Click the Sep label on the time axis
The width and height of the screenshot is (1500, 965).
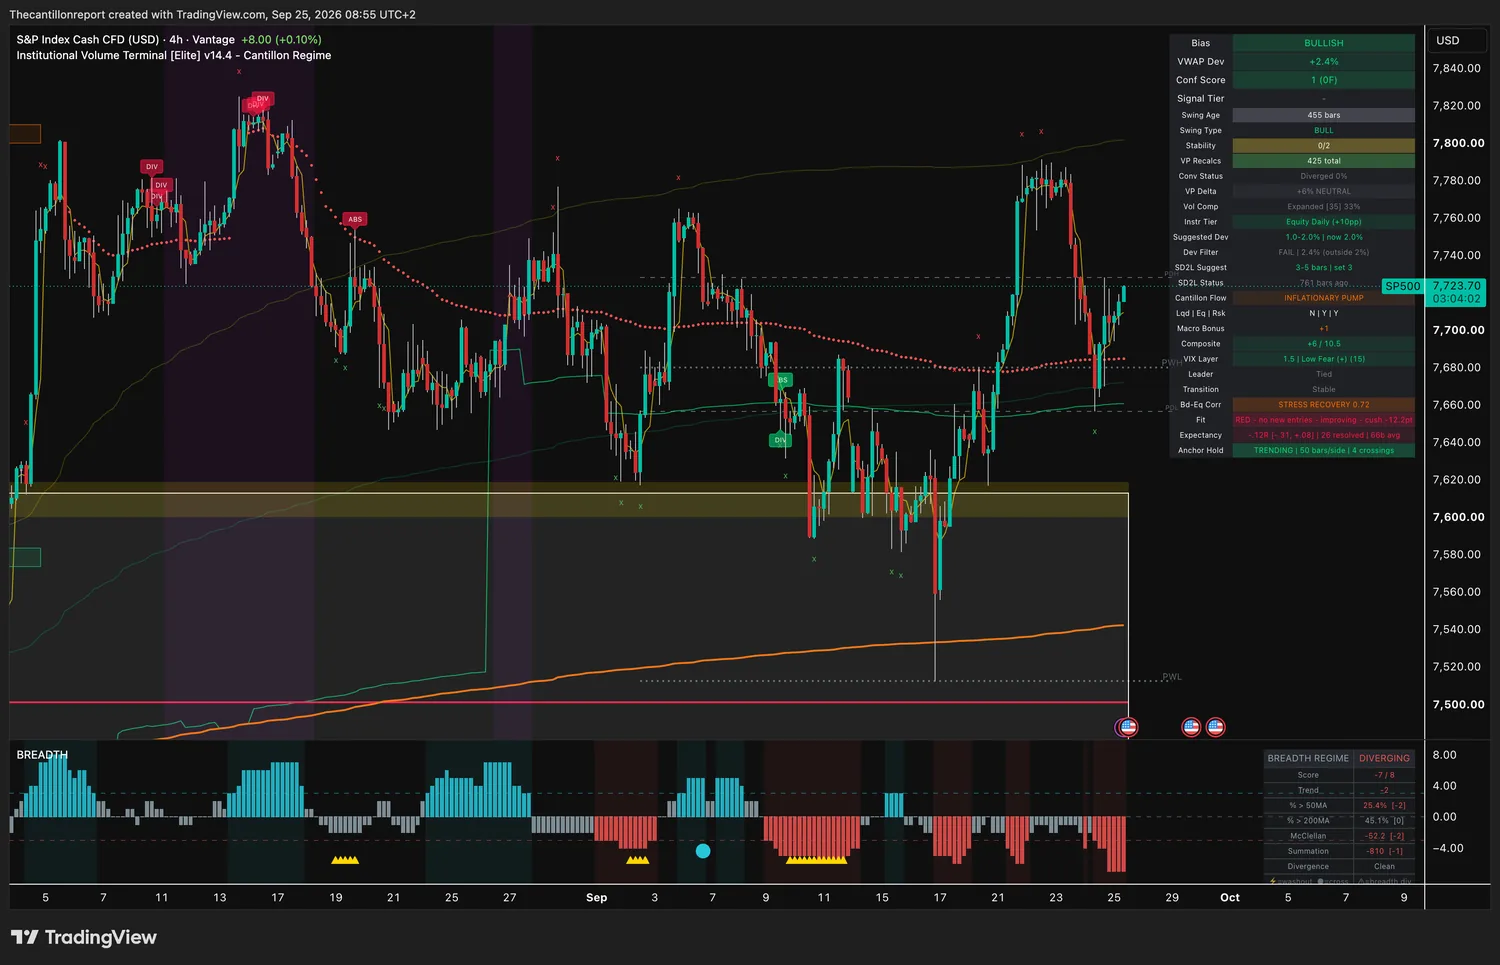[597, 898]
